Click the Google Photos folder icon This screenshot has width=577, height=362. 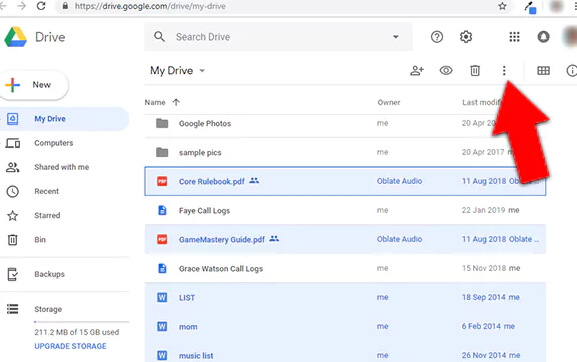click(x=162, y=123)
